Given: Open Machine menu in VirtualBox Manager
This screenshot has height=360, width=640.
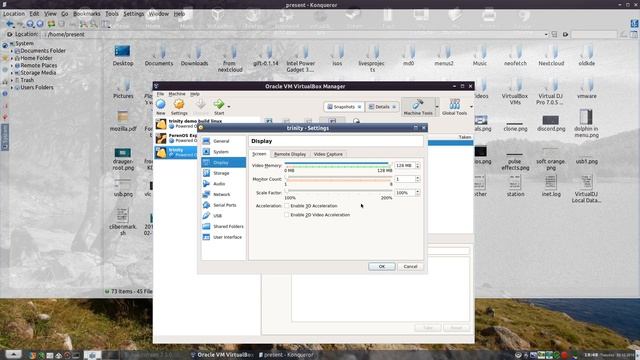Looking at the screenshot, I should (177, 94).
